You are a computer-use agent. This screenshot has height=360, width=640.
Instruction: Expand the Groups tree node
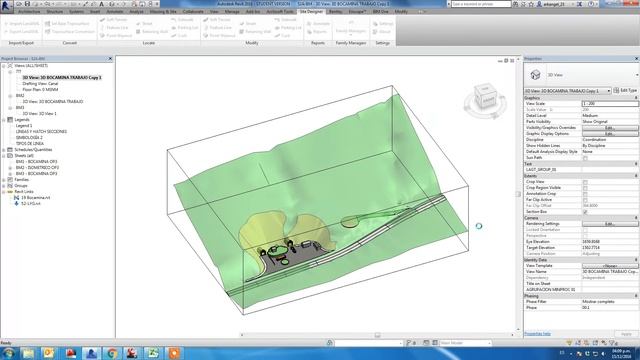click(4, 186)
